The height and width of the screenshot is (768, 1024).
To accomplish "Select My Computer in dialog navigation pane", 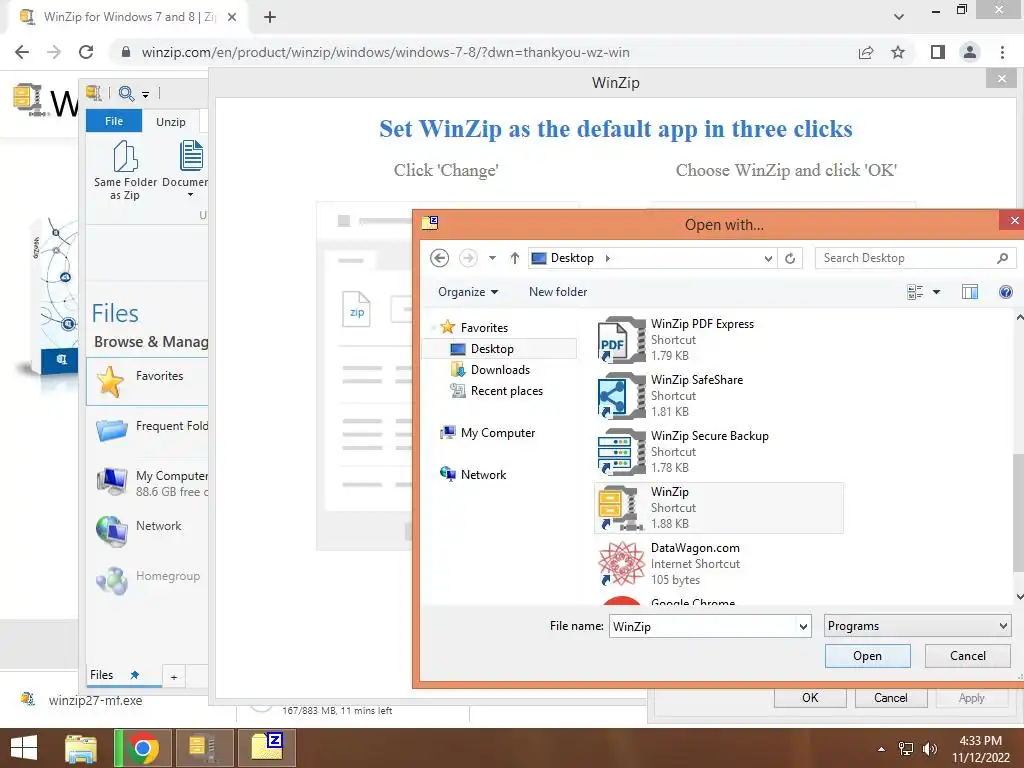I will pos(498,432).
